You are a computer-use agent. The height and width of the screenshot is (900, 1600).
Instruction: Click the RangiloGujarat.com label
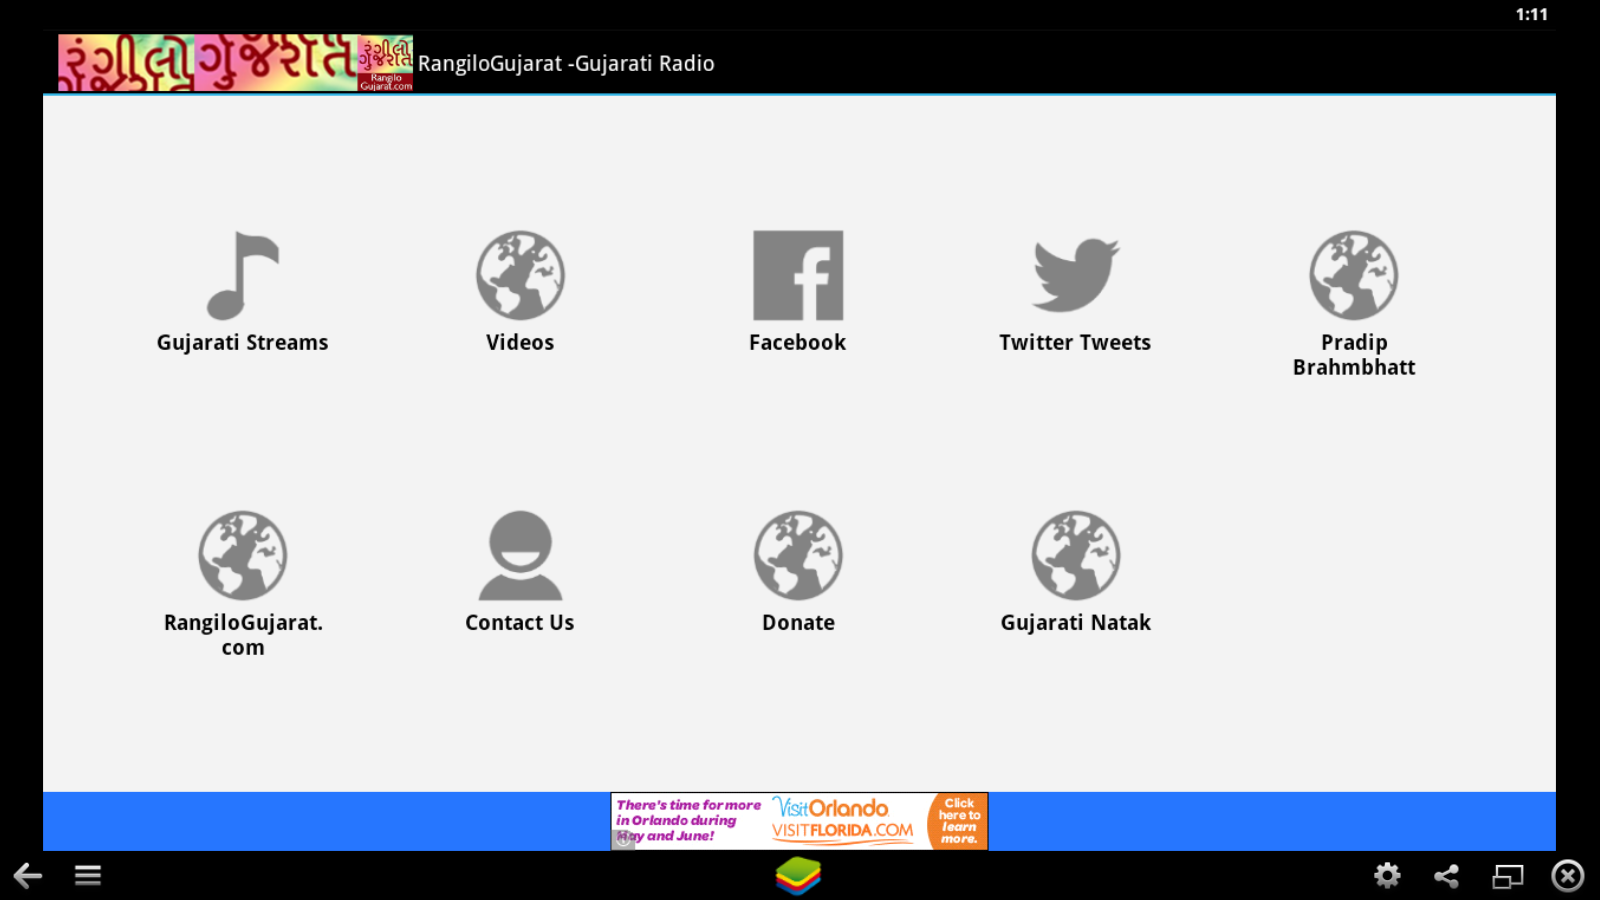coord(243,635)
